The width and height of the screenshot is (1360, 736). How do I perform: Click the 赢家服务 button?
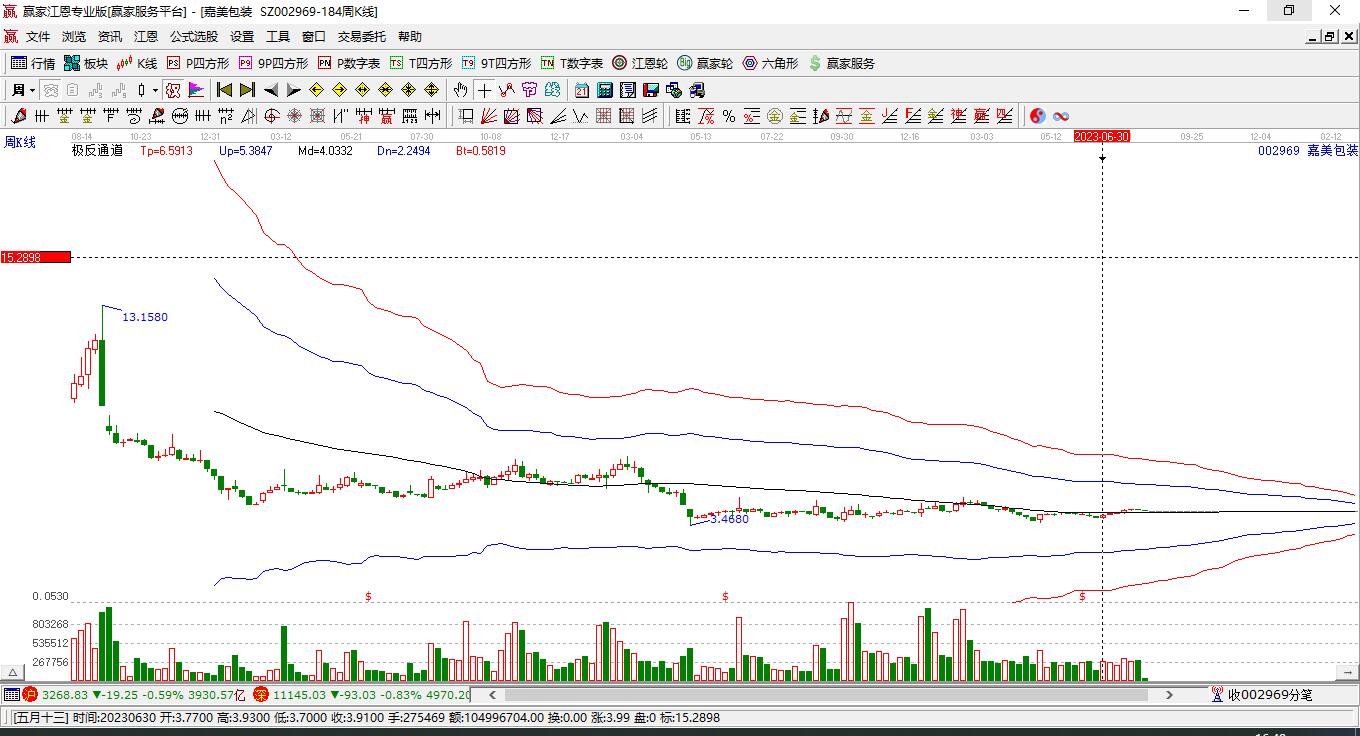click(841, 63)
